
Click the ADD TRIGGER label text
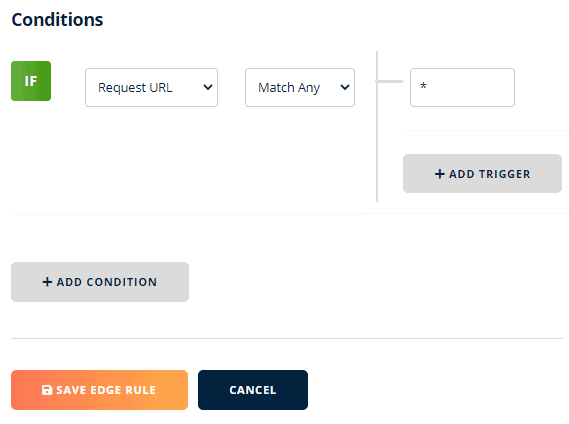click(x=490, y=174)
